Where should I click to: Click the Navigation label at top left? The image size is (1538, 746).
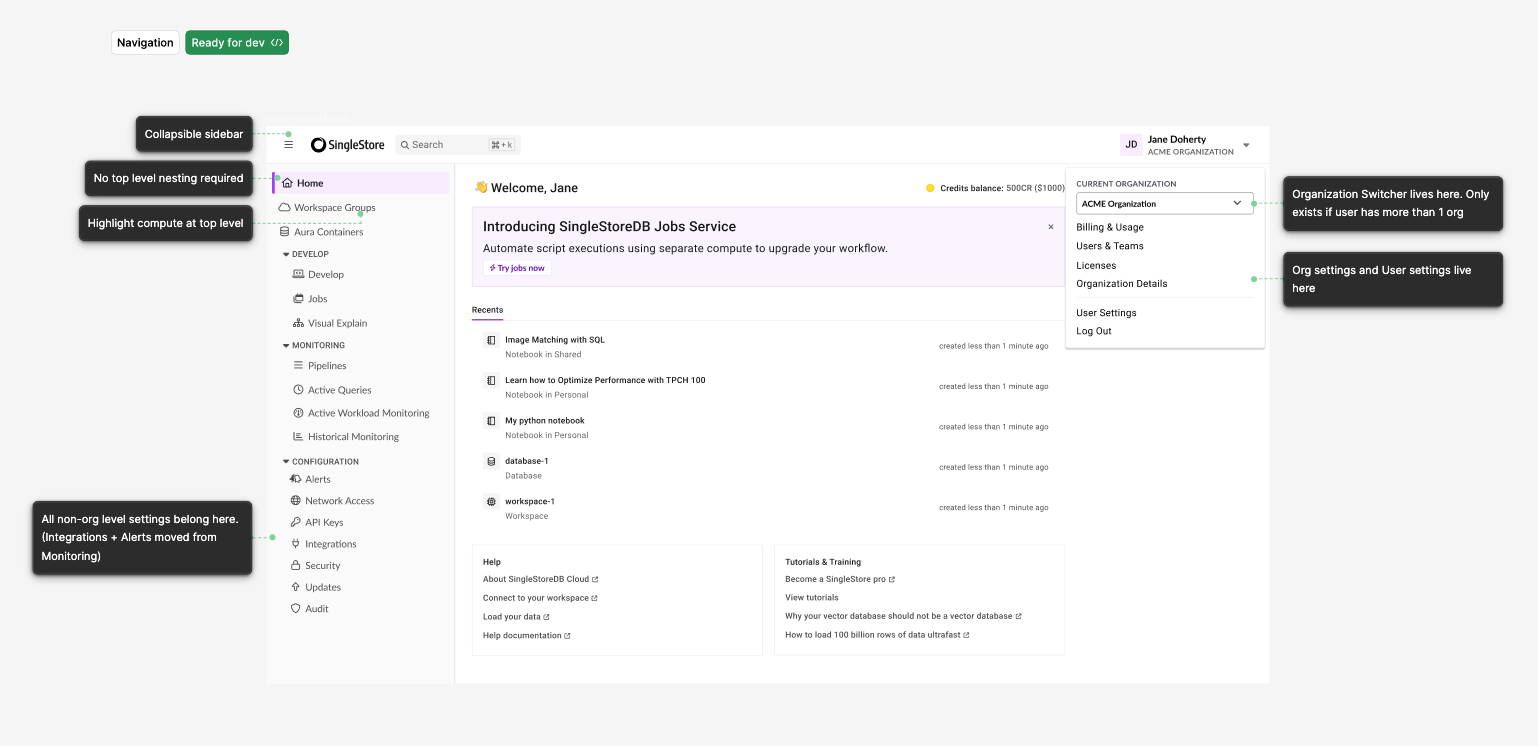pyautogui.click(x=145, y=43)
